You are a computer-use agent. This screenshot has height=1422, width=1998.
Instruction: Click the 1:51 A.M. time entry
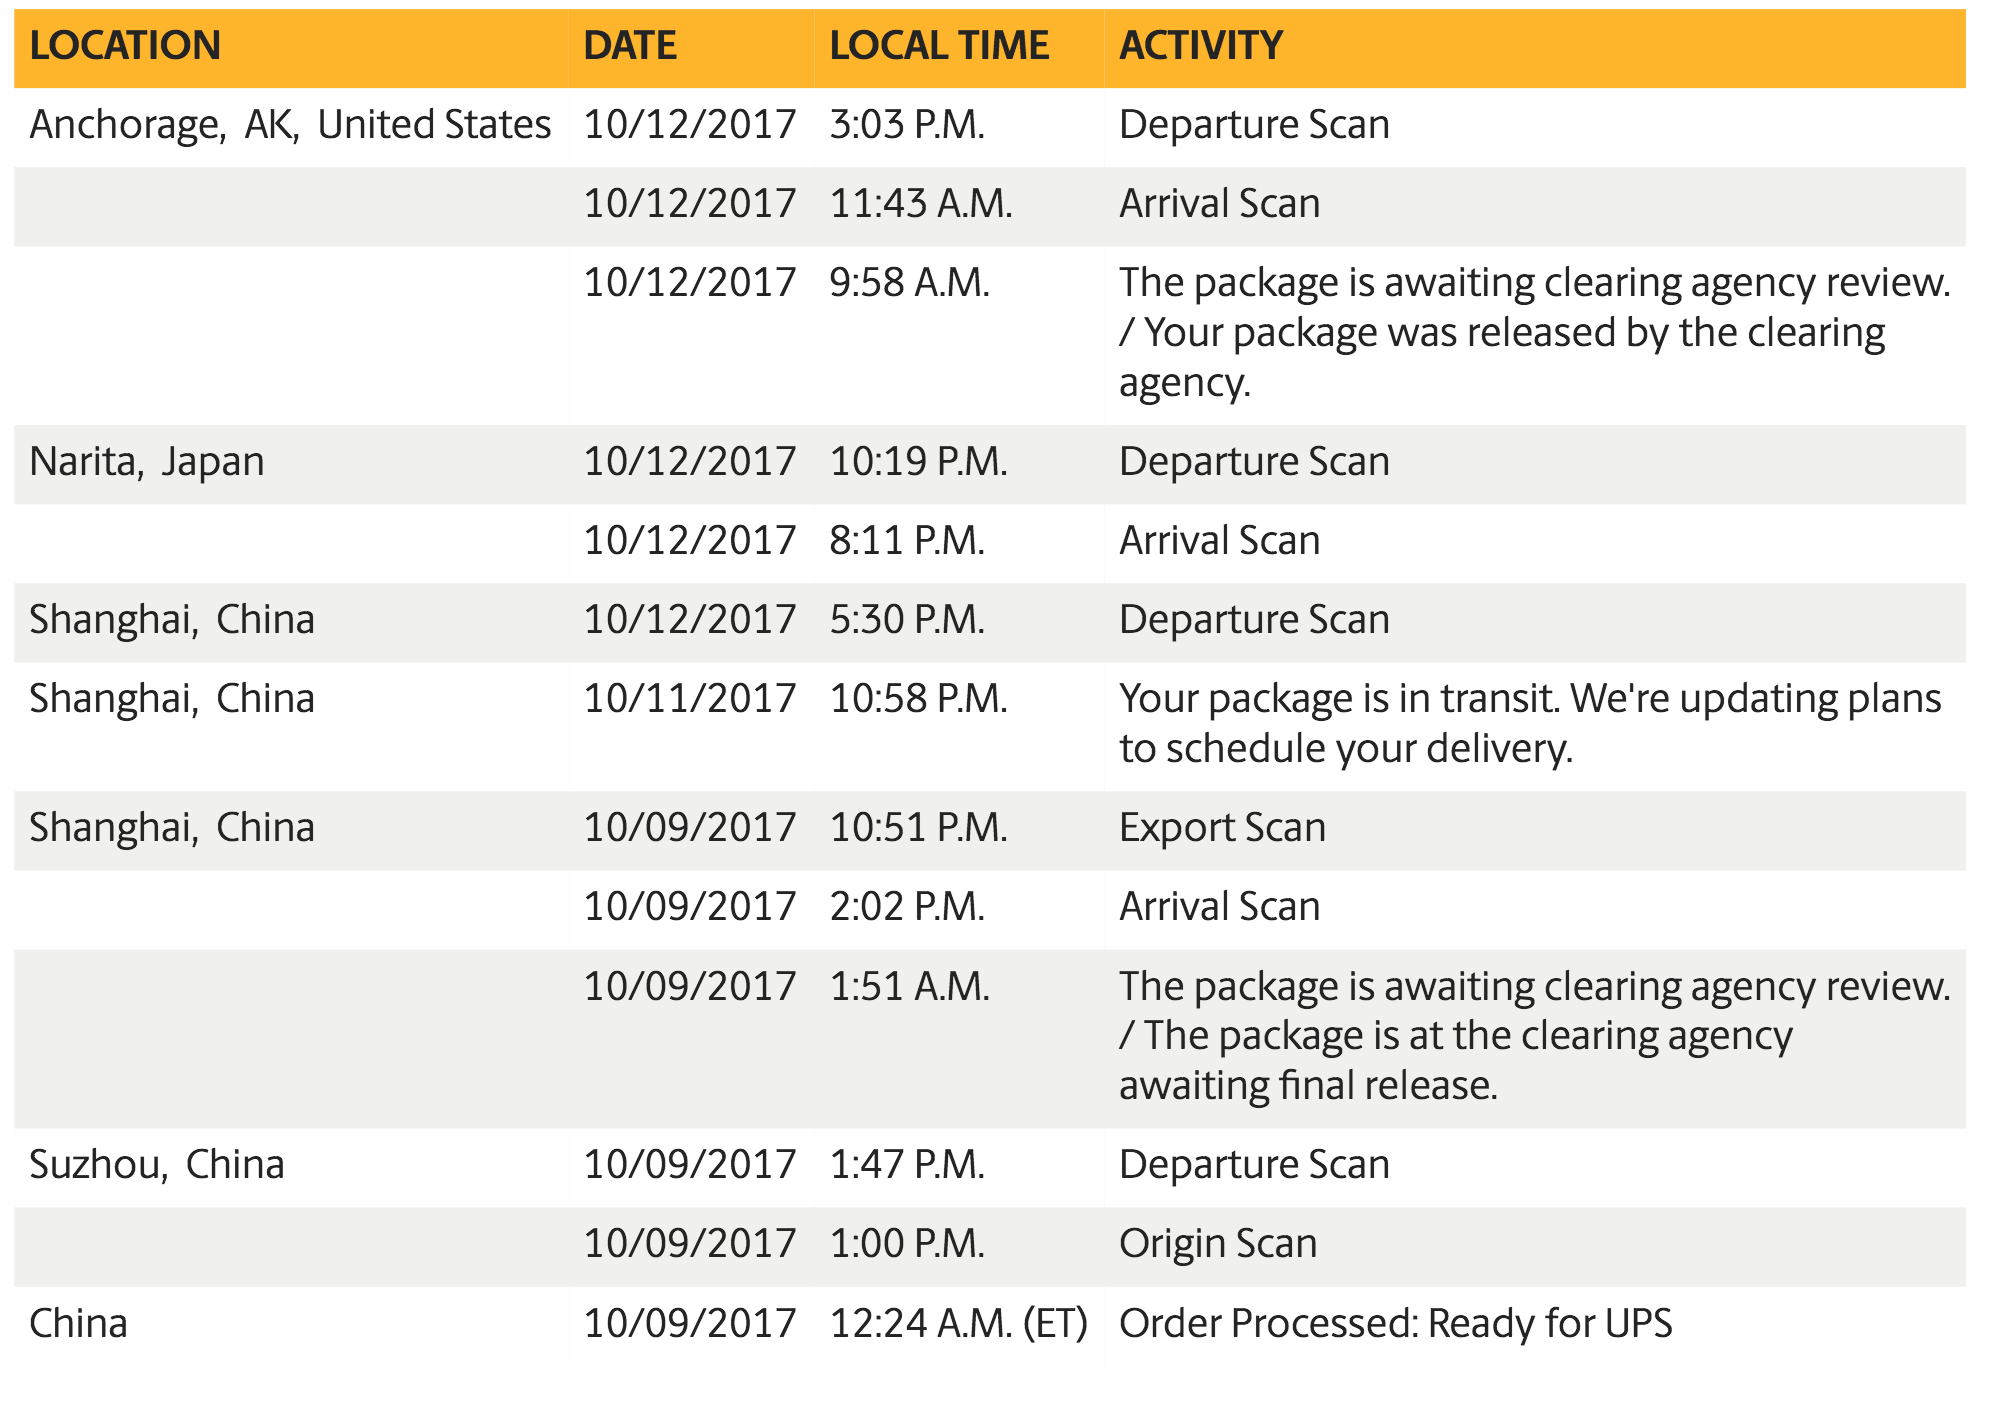(909, 987)
